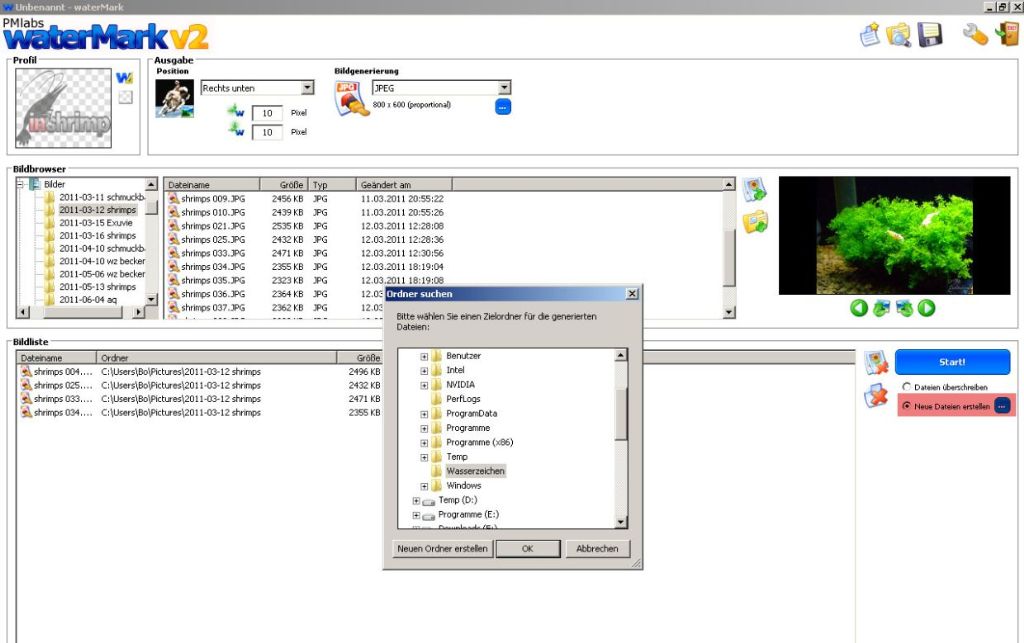Screen dimensions: 1024x643
Task: Click the blue Start! button
Action: point(952,362)
